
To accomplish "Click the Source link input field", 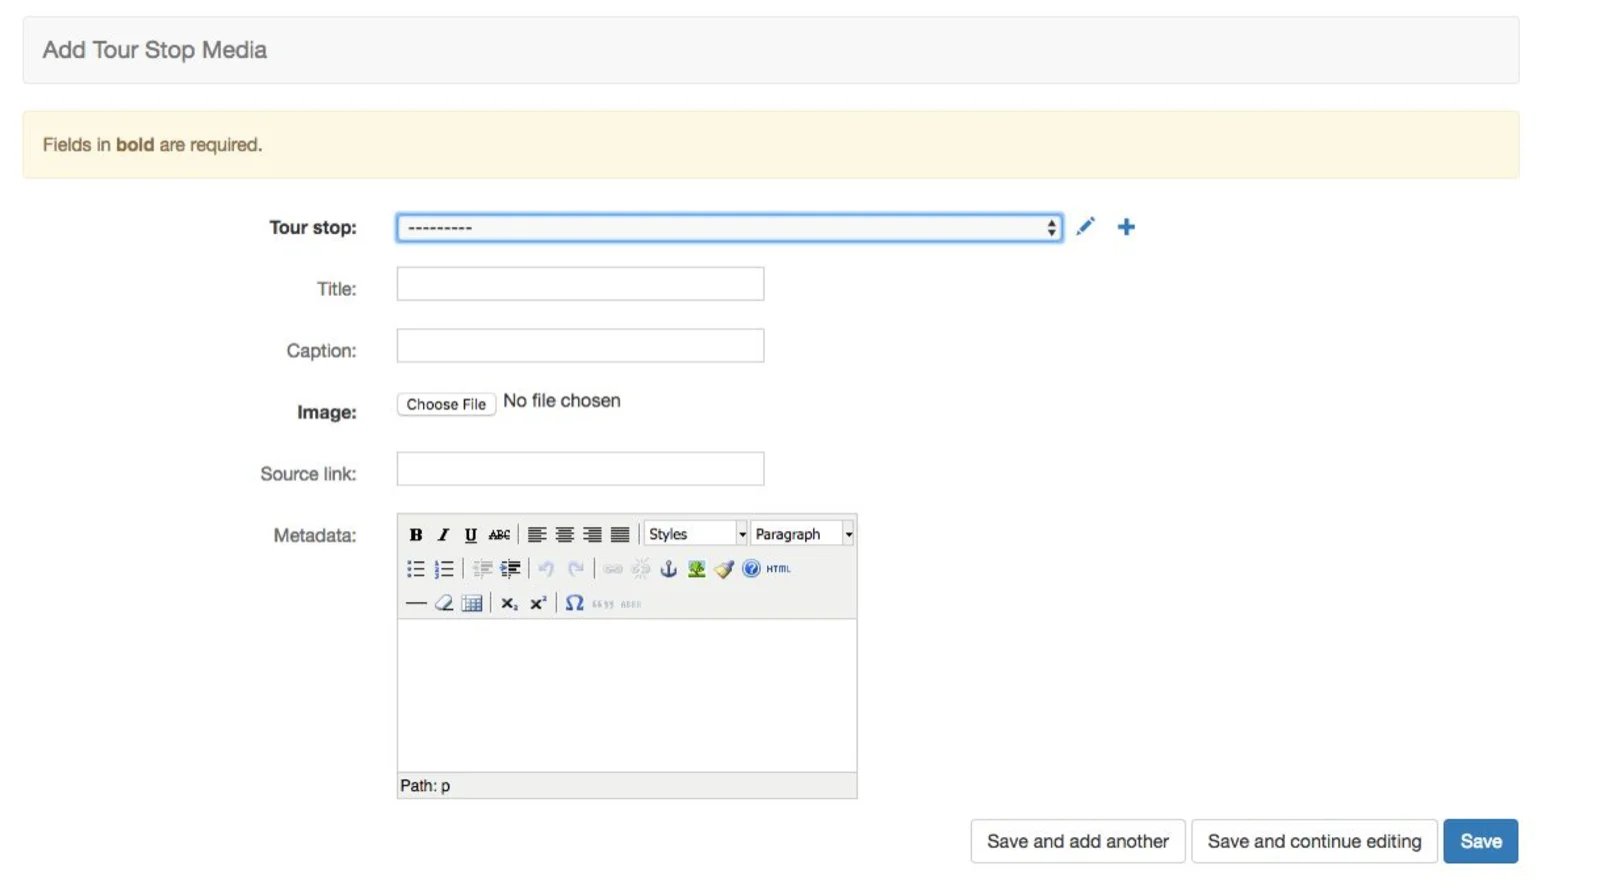I will (580, 469).
